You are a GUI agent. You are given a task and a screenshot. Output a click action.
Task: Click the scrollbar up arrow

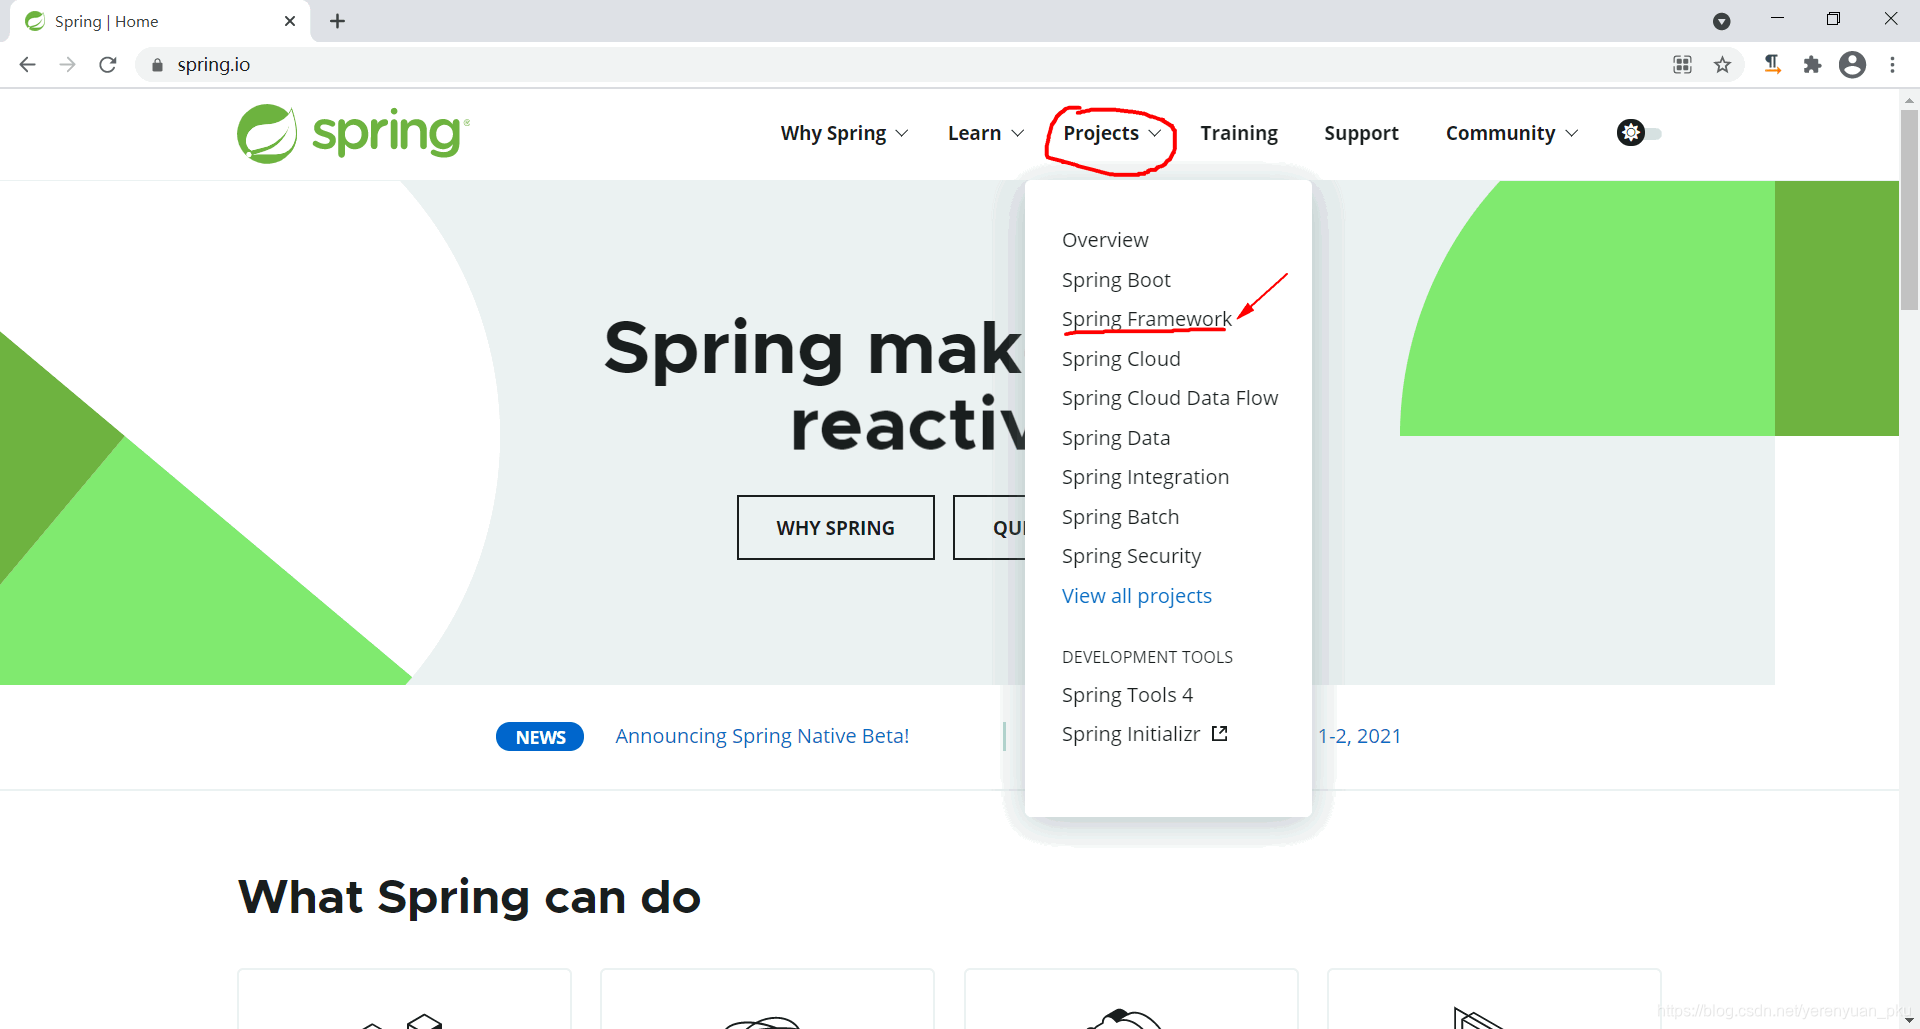[x=1909, y=100]
